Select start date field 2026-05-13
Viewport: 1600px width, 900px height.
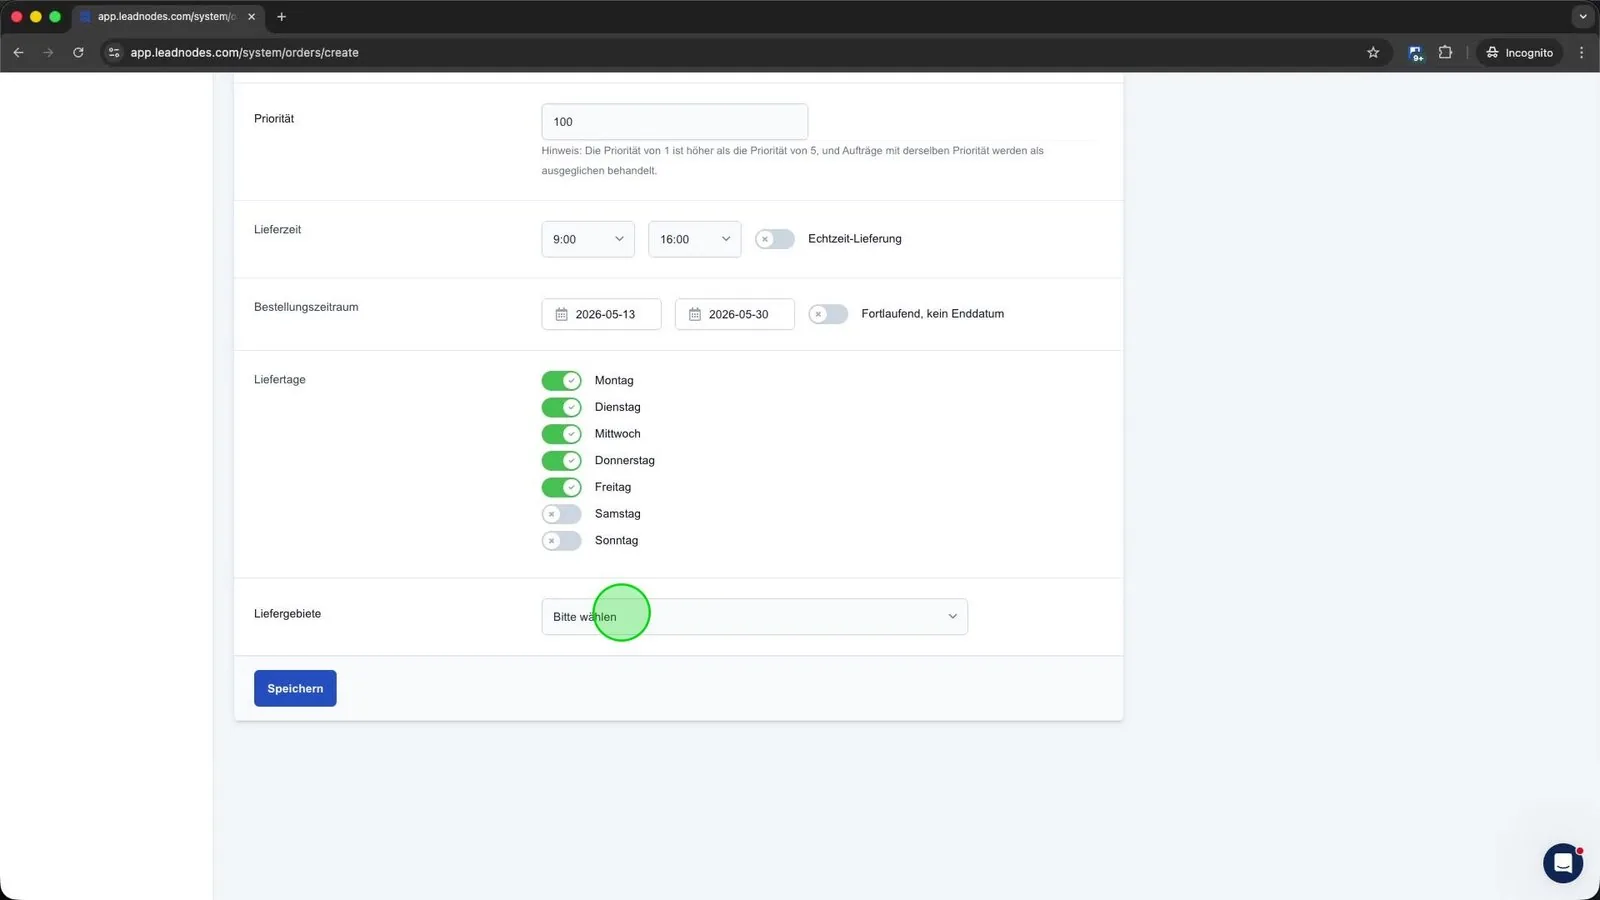coord(601,314)
